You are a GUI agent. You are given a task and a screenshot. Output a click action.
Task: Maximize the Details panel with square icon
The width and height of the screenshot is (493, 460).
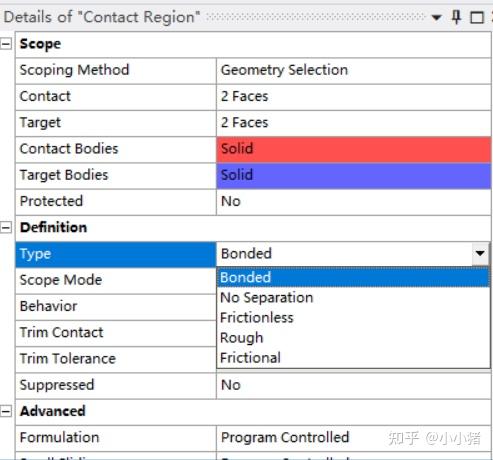[477, 18]
